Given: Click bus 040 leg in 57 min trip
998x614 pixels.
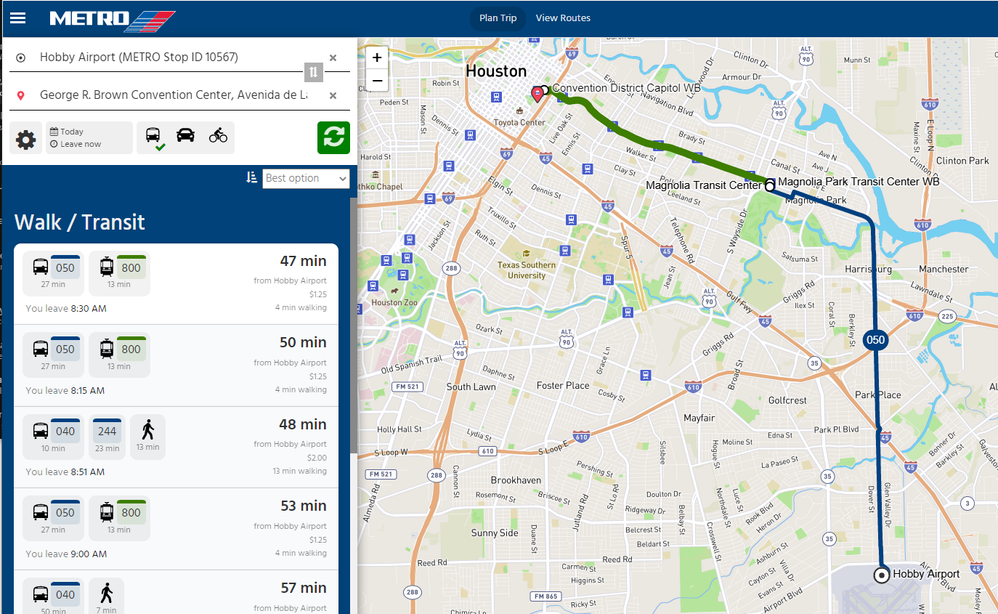Looking at the screenshot, I should click(53, 597).
